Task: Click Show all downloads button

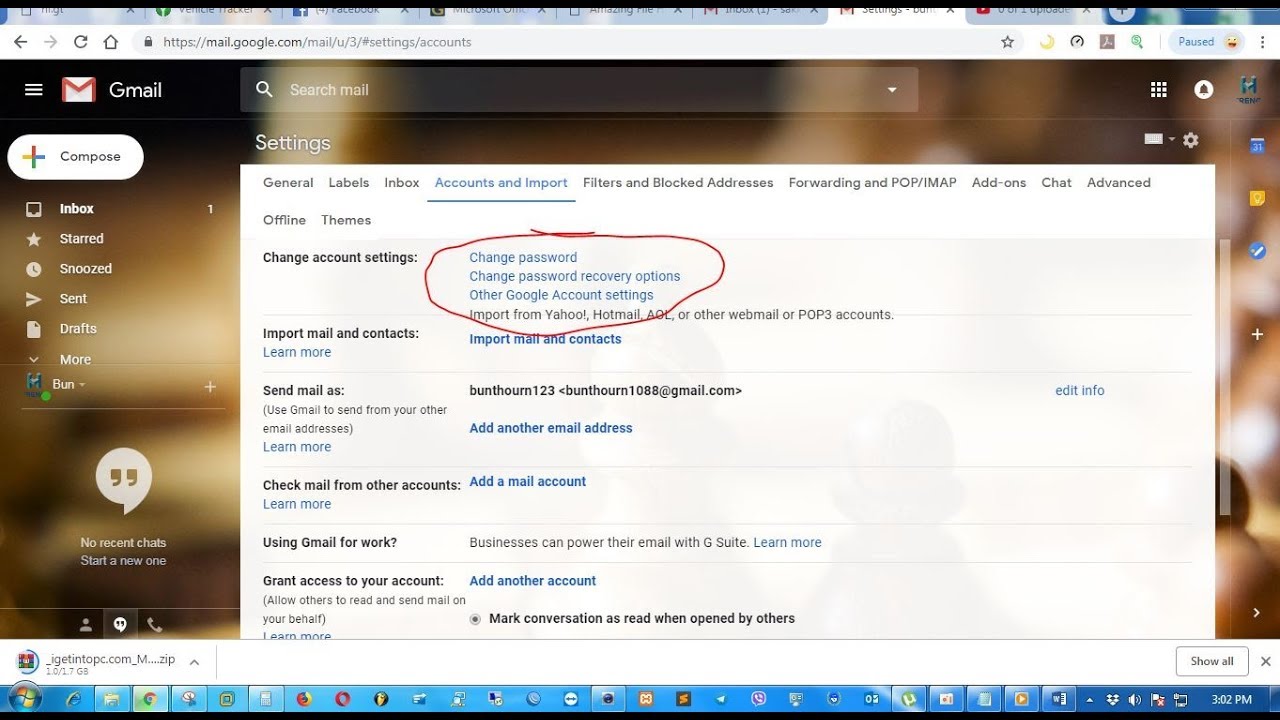Action: 1212,661
